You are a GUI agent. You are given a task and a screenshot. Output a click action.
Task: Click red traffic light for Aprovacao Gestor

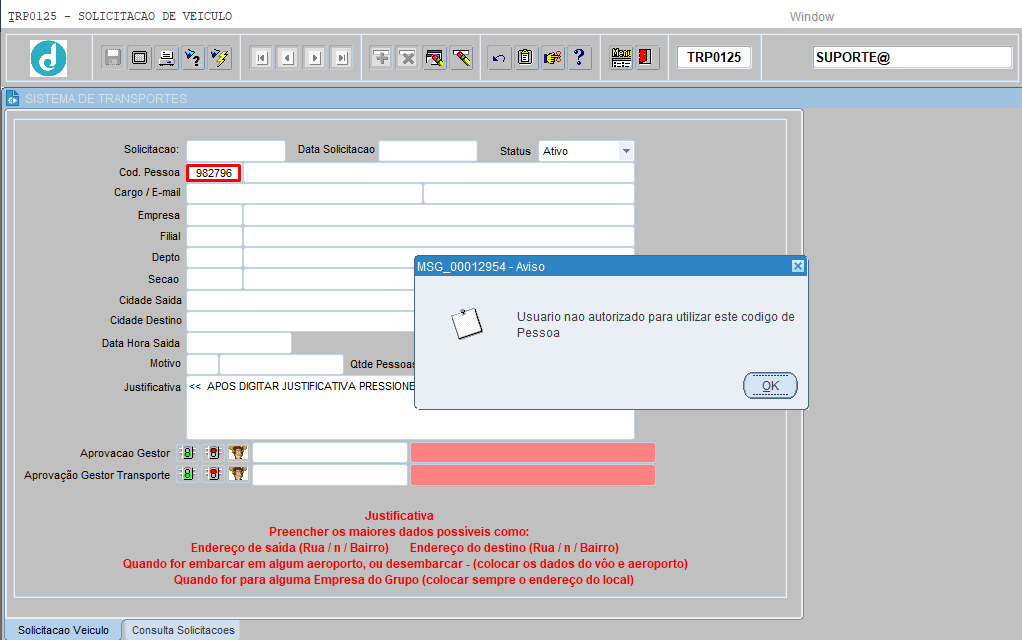212,453
